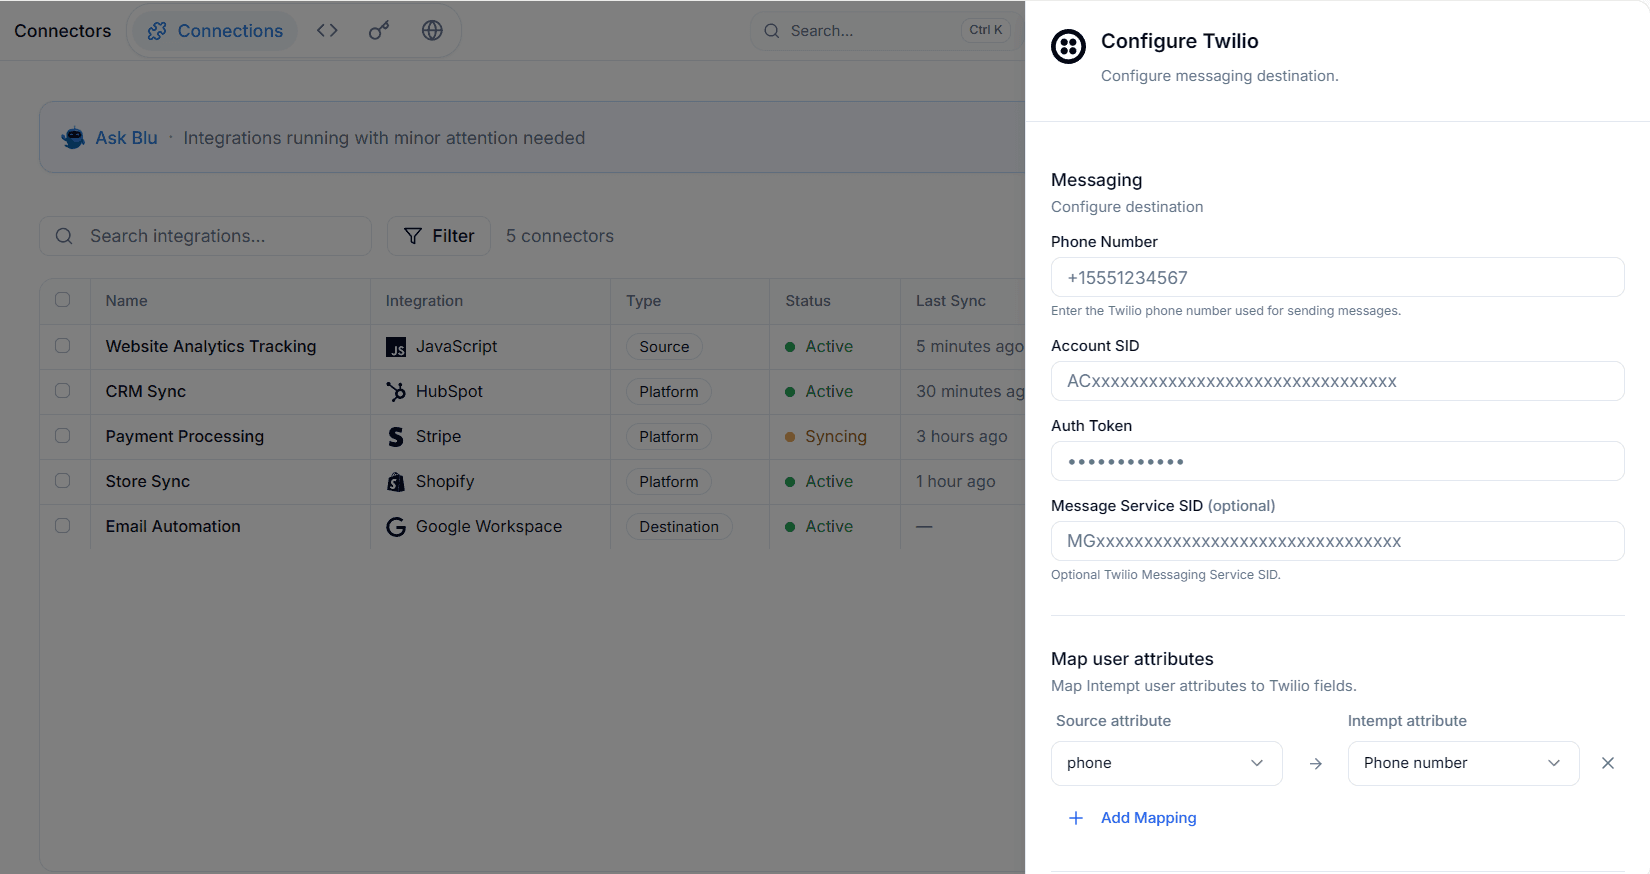Screen dimensions: 1650x874
Task: Click the Destination type badge
Action: pos(679,527)
